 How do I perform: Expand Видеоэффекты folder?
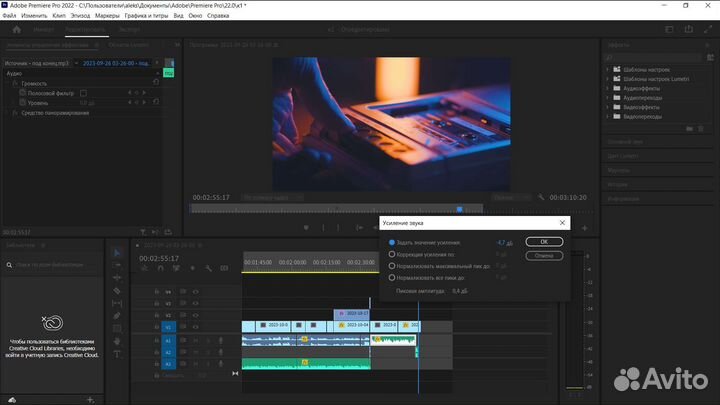coord(608,107)
